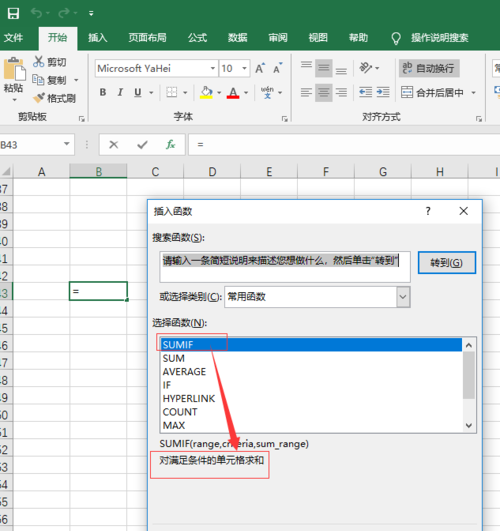Screen dimensions: 500x531
Task: Decrease font size with smaller A icon
Action: click(x=278, y=68)
